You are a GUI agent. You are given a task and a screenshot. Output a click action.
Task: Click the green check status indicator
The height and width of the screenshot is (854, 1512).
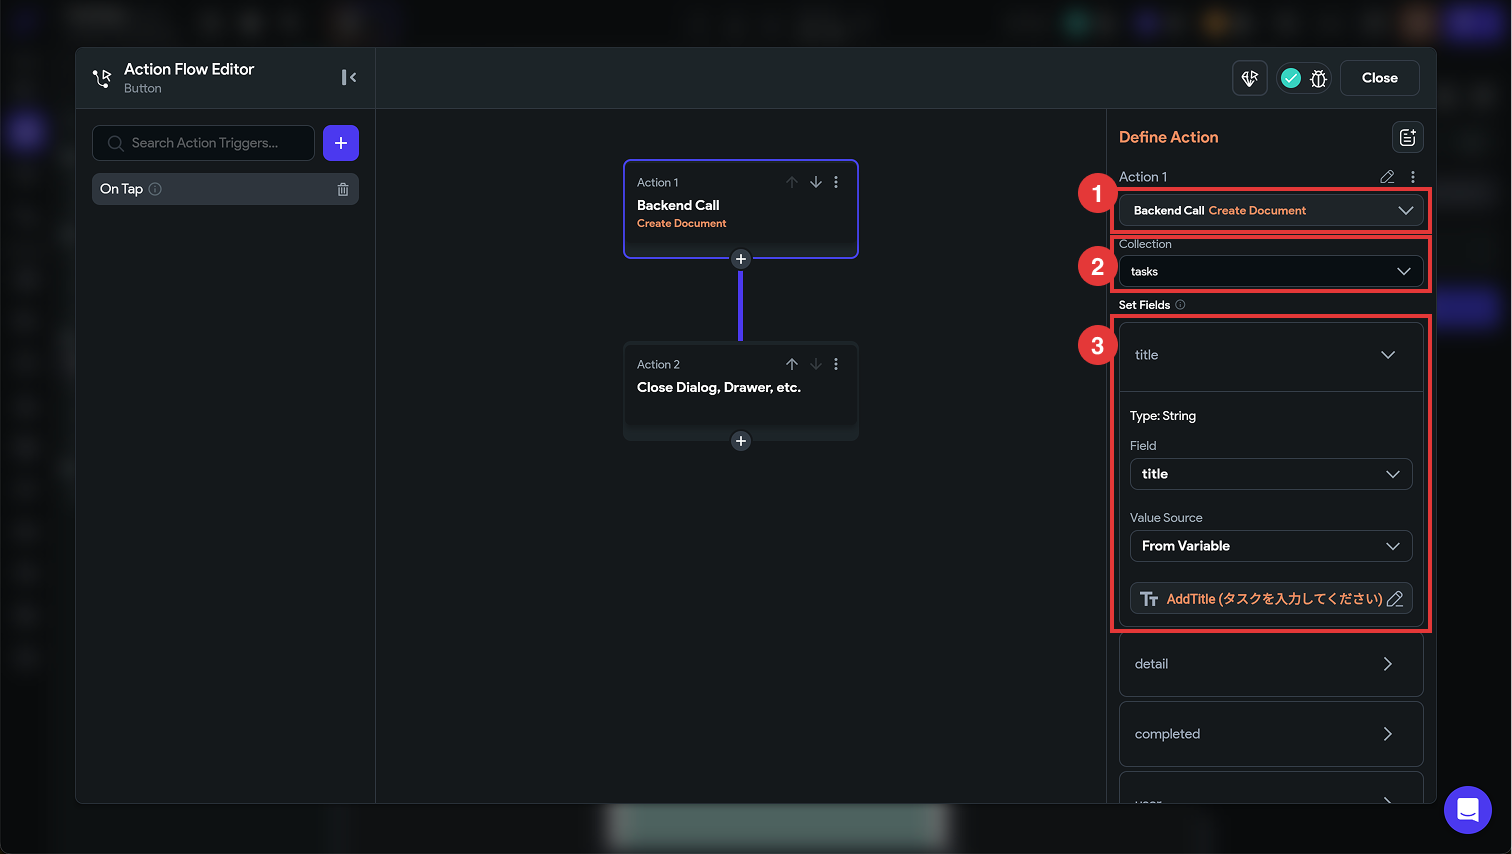click(x=1291, y=78)
